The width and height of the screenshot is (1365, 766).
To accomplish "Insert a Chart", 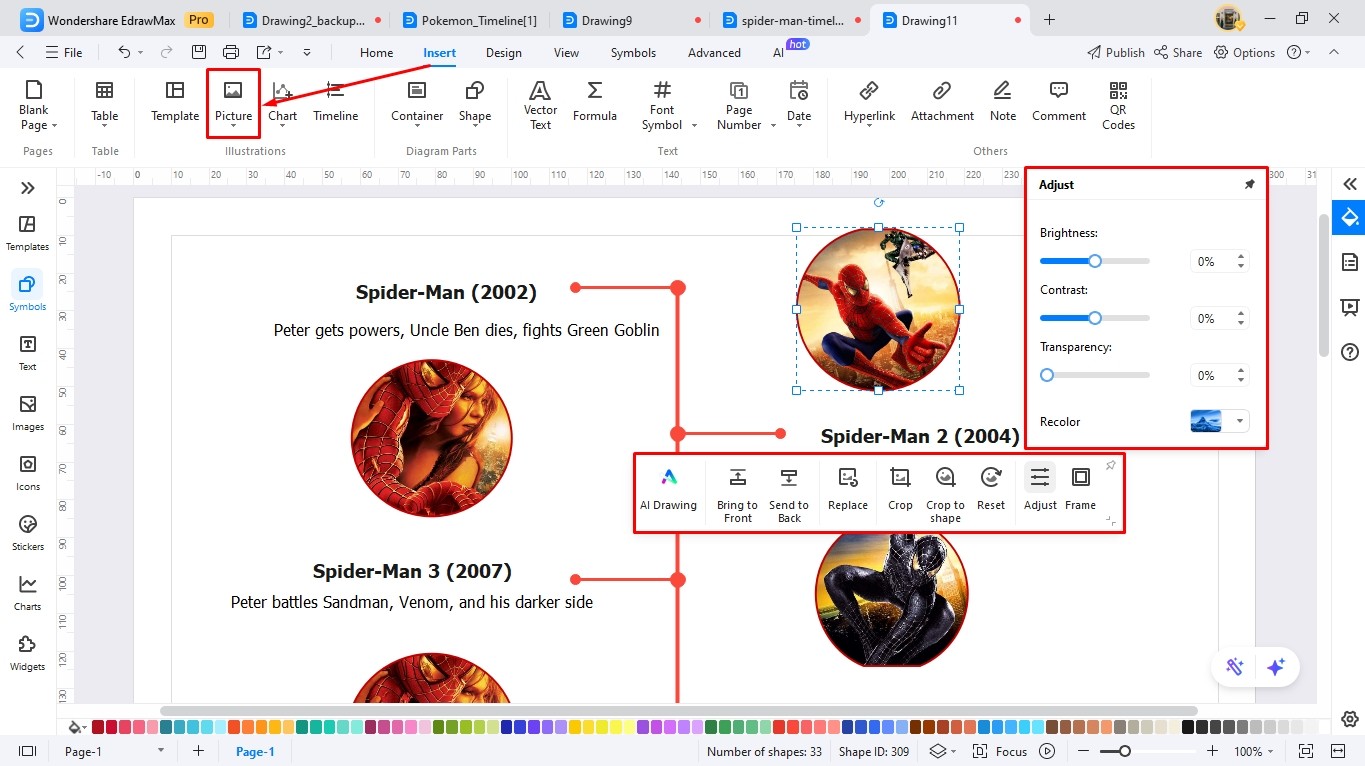I will pos(283,103).
